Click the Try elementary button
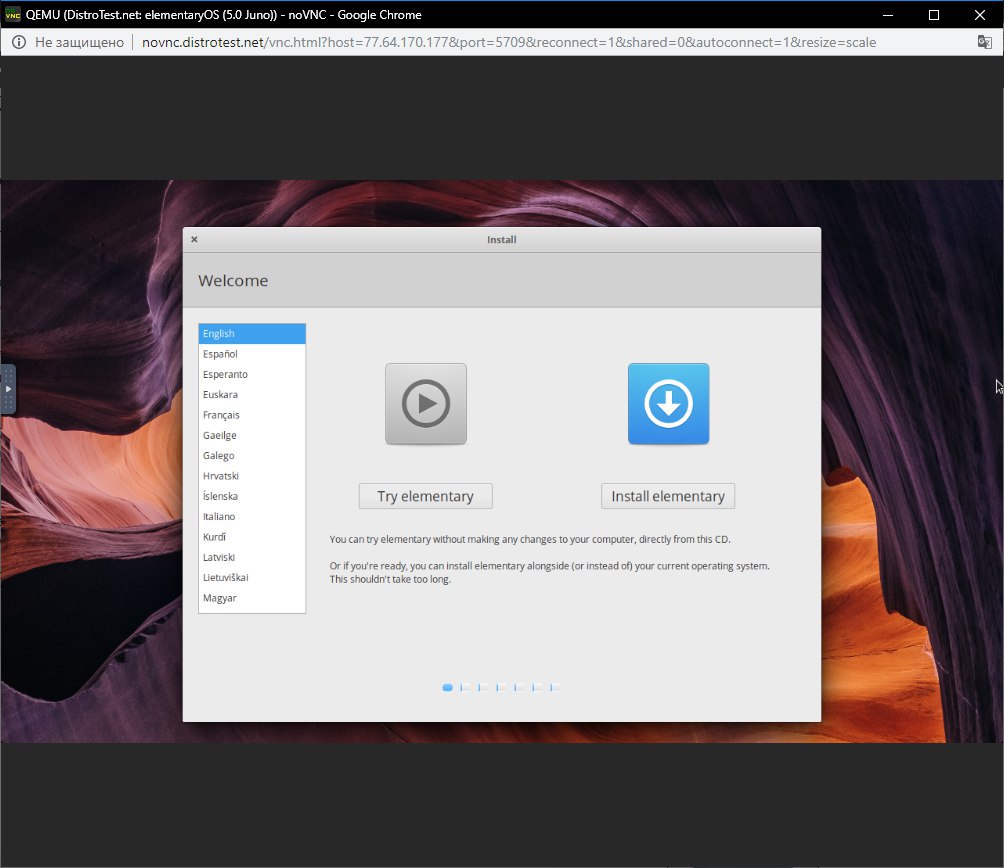The width and height of the screenshot is (1004, 868). (425, 496)
